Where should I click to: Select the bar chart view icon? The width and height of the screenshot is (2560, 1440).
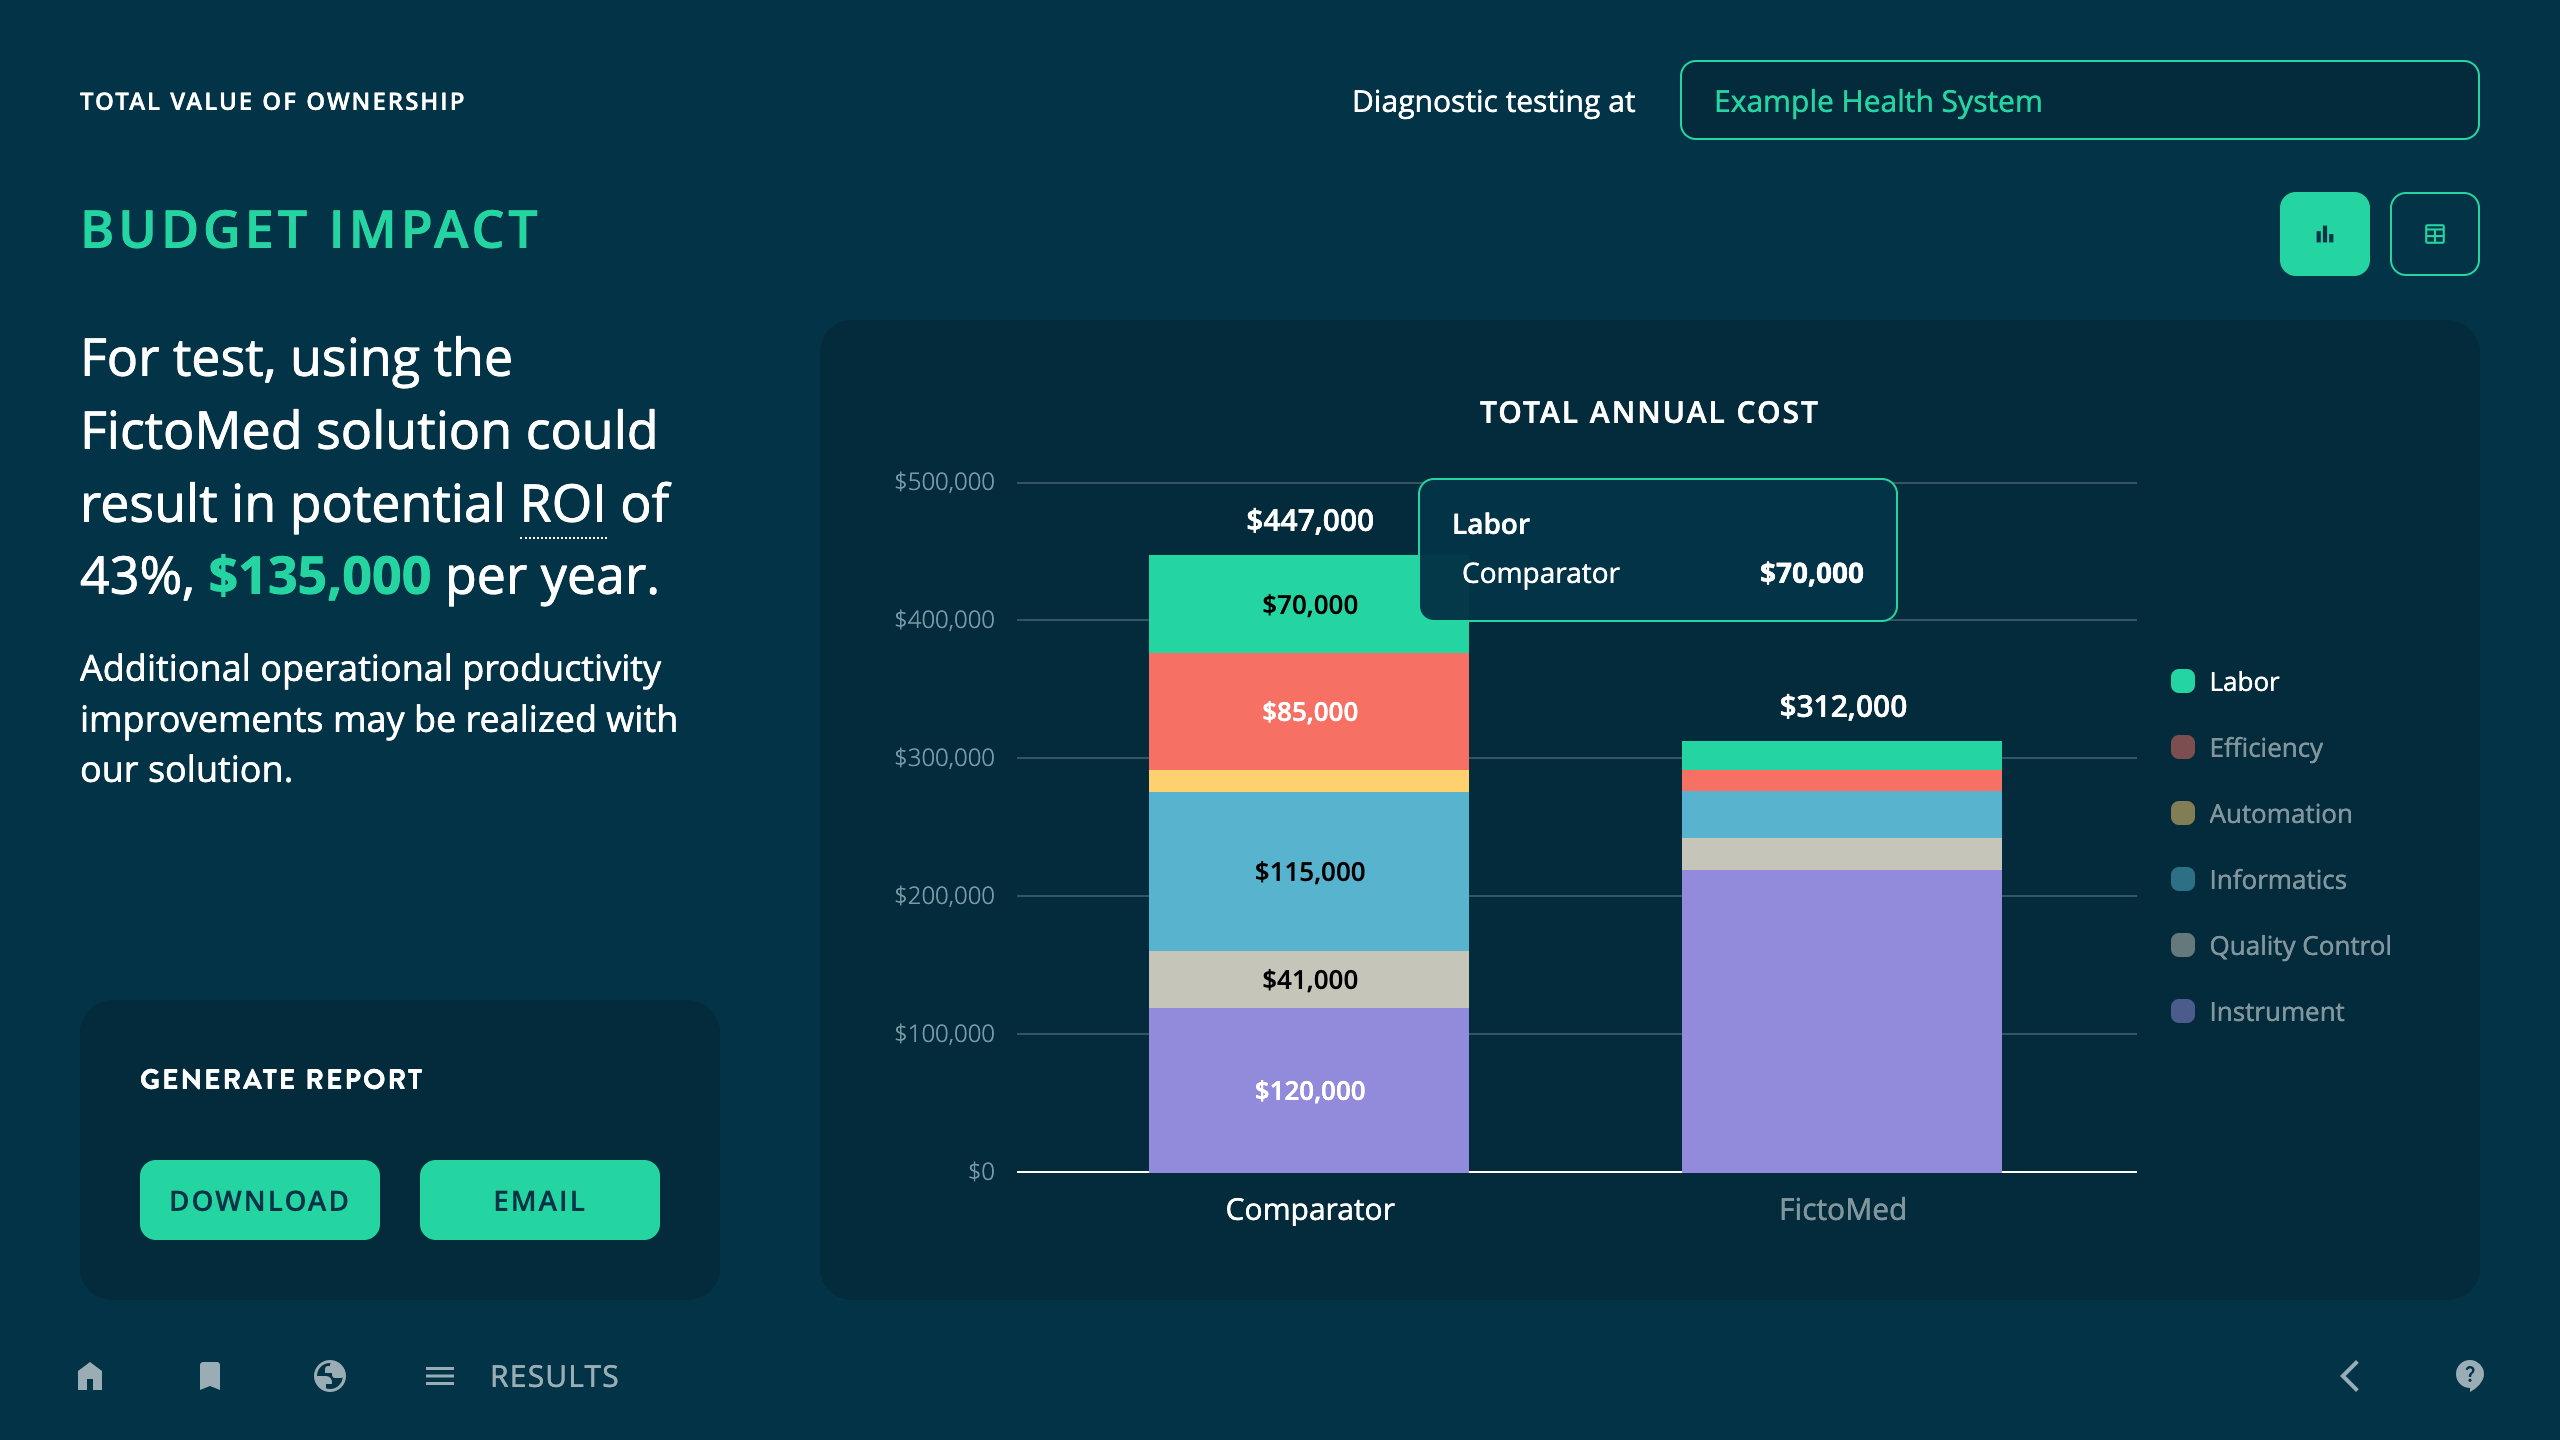pos(2325,233)
